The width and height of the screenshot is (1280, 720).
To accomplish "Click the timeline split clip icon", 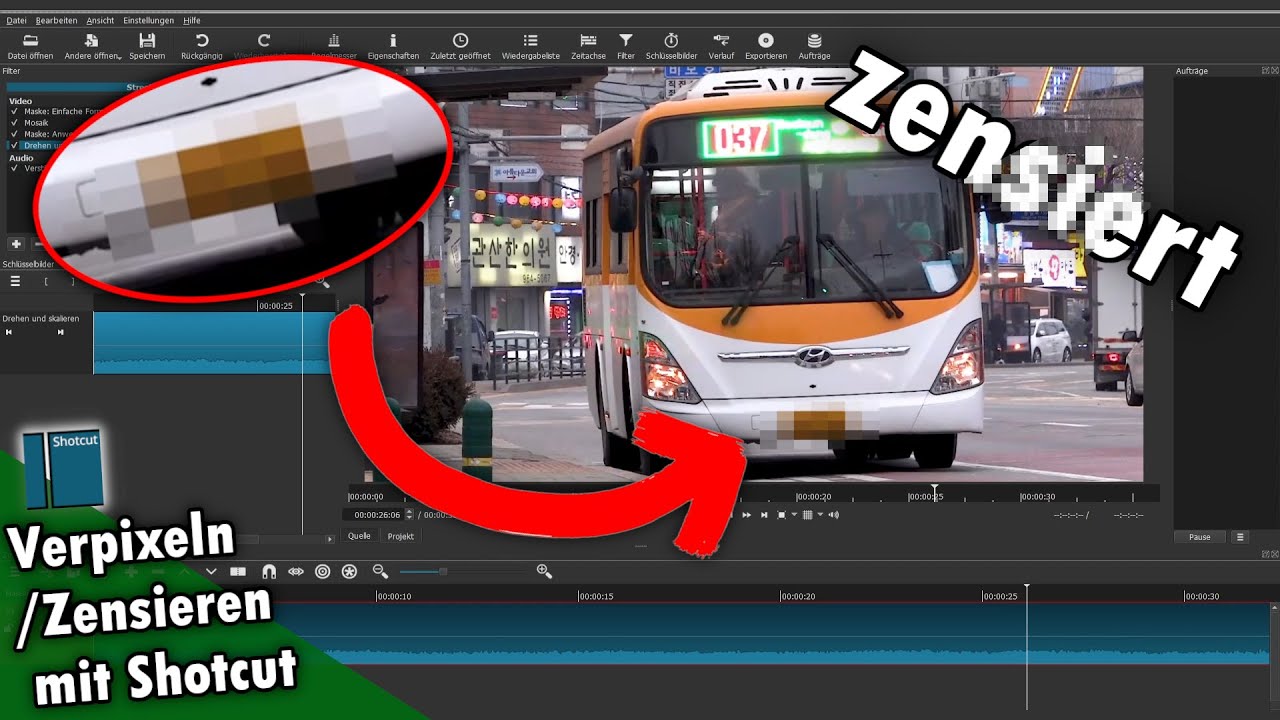I will coord(238,571).
